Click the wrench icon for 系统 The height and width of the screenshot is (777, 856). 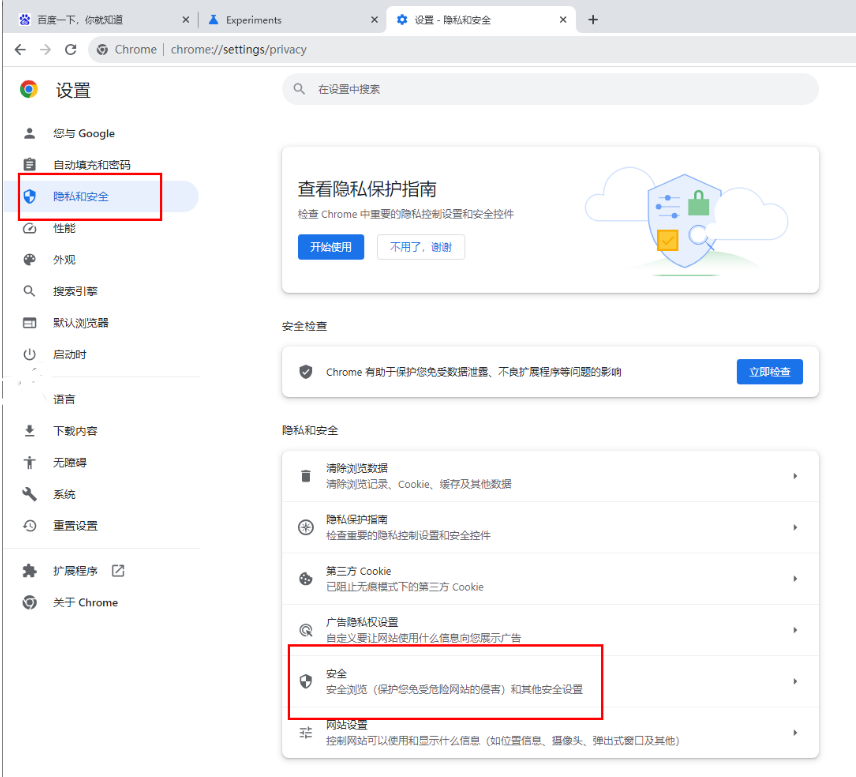[29, 494]
